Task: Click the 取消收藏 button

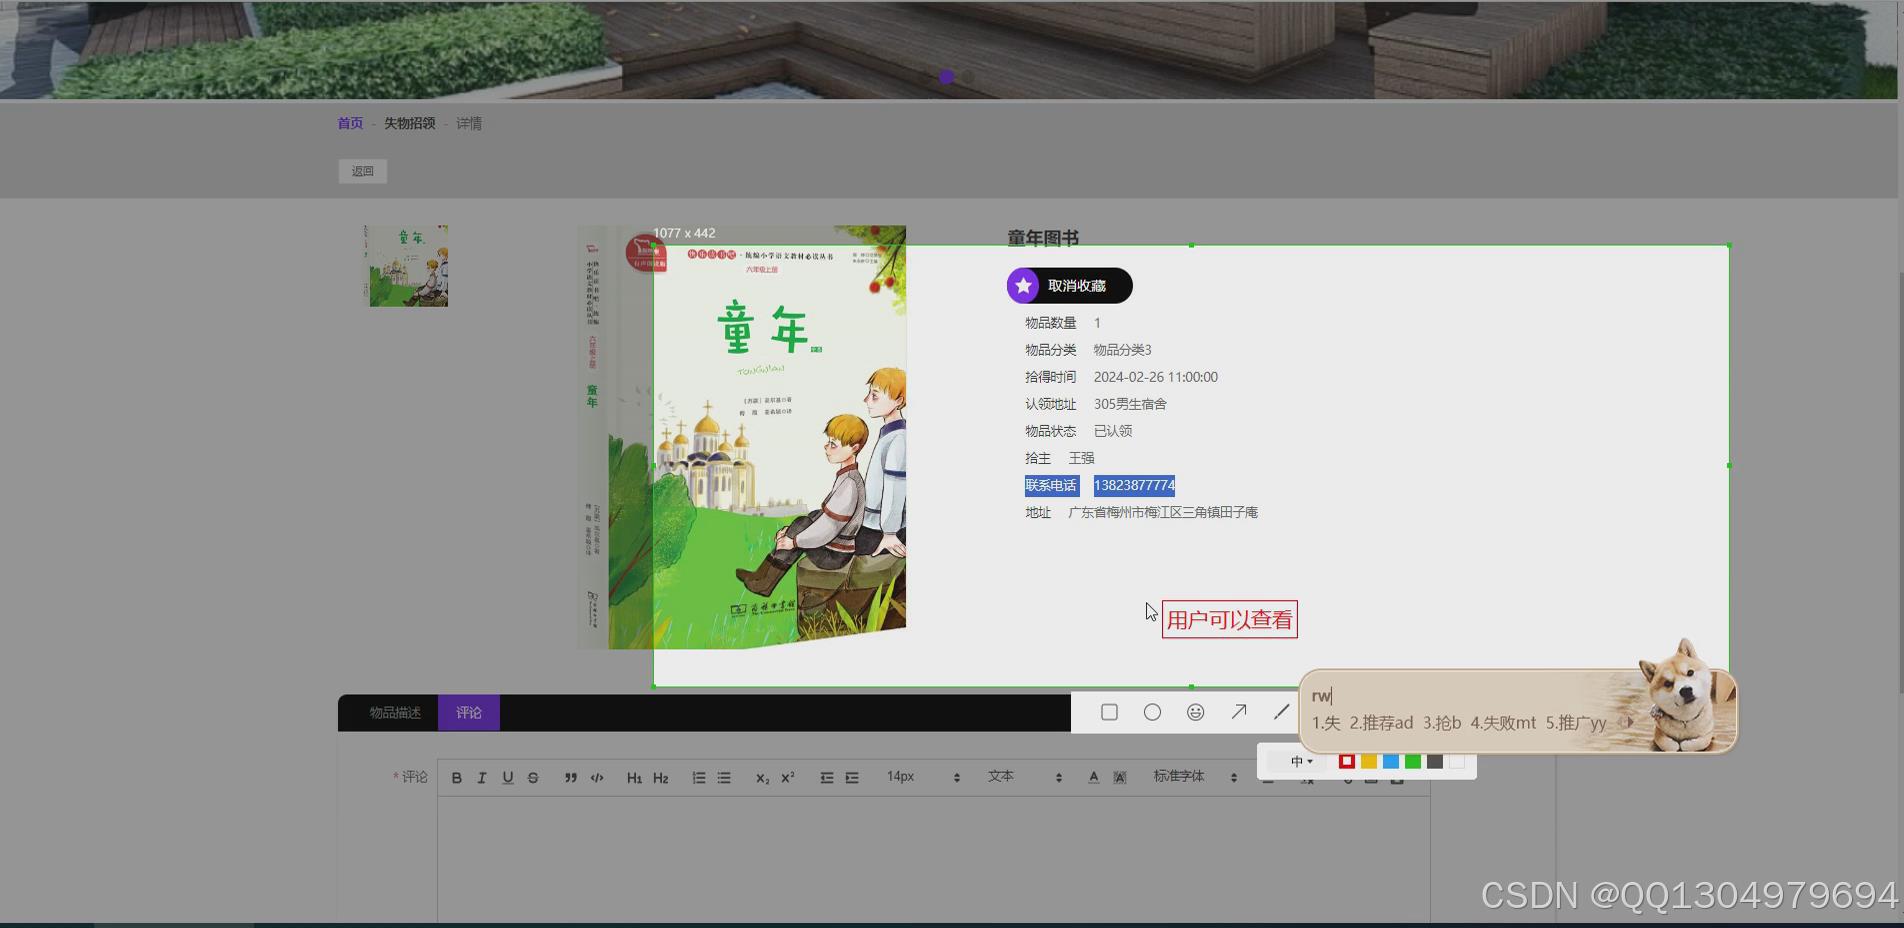Action: pyautogui.click(x=1068, y=286)
